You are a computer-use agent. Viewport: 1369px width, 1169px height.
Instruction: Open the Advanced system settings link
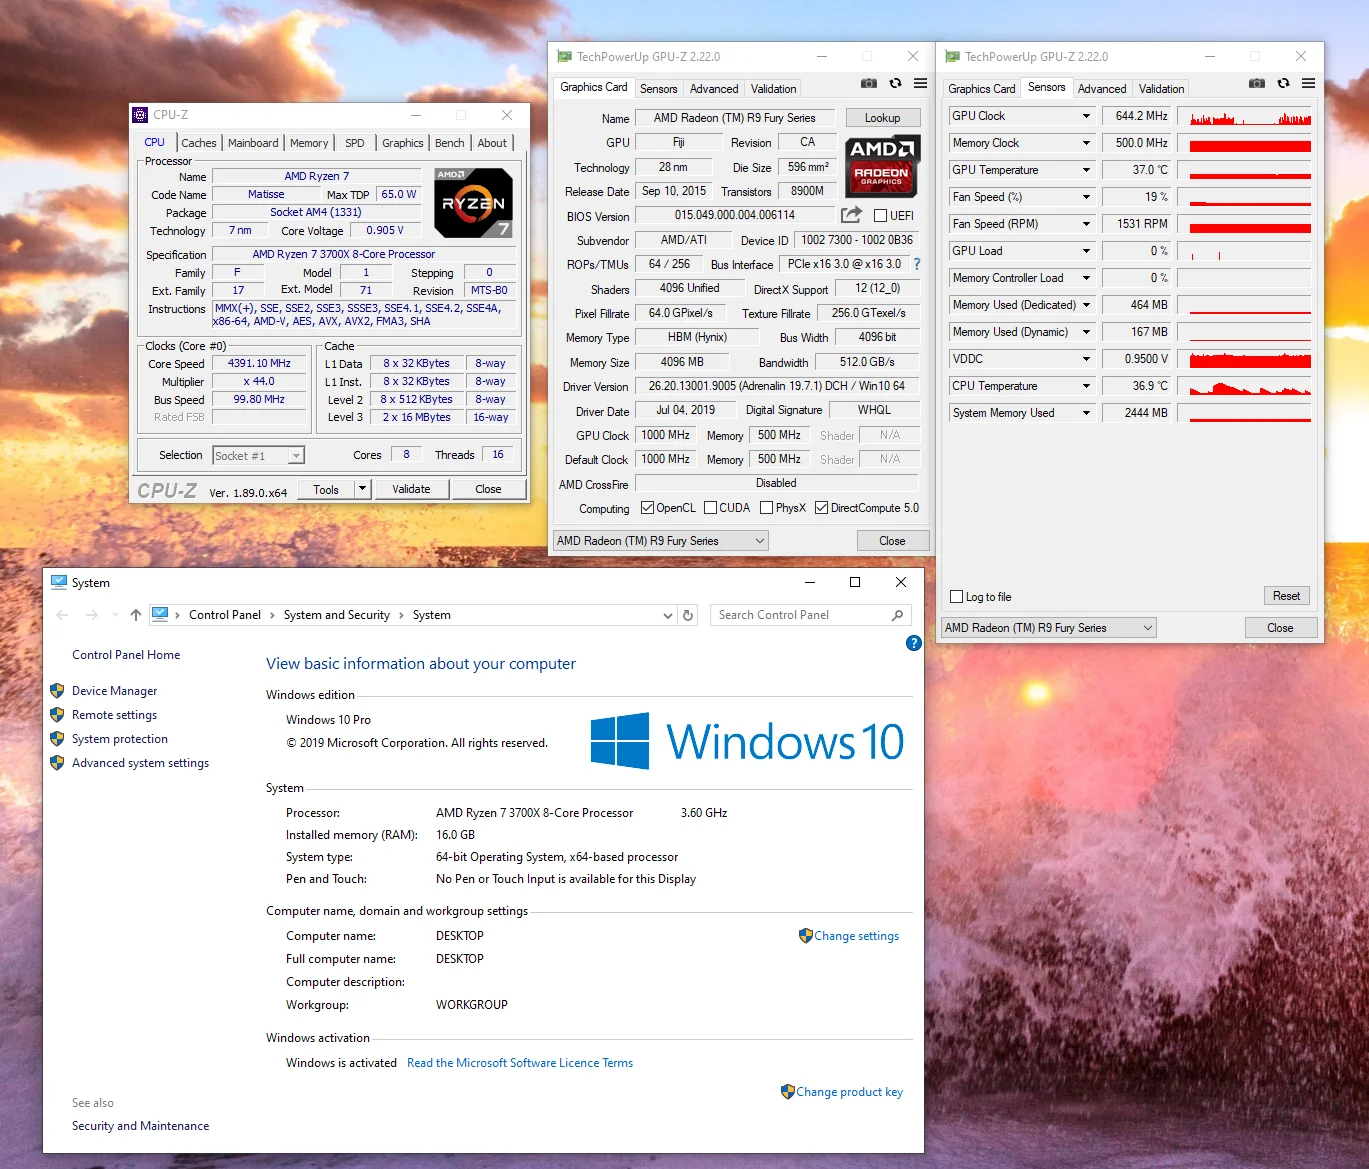pyautogui.click(x=140, y=763)
